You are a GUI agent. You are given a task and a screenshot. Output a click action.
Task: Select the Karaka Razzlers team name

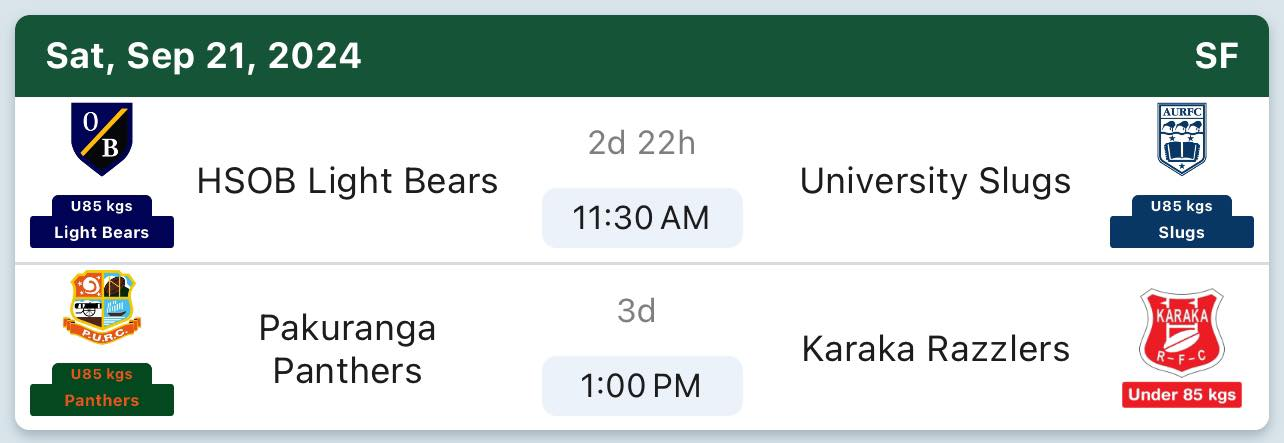coord(935,349)
